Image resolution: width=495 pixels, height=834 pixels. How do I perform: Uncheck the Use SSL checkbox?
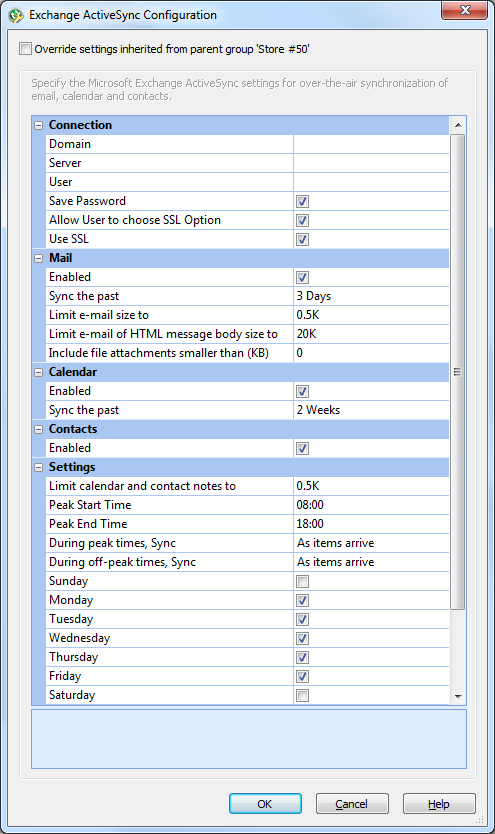[x=303, y=239]
